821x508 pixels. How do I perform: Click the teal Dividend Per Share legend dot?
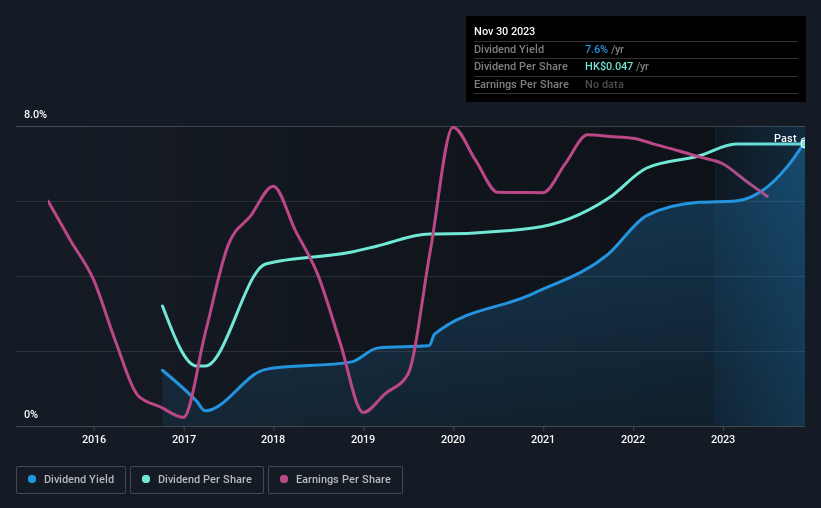(146, 479)
